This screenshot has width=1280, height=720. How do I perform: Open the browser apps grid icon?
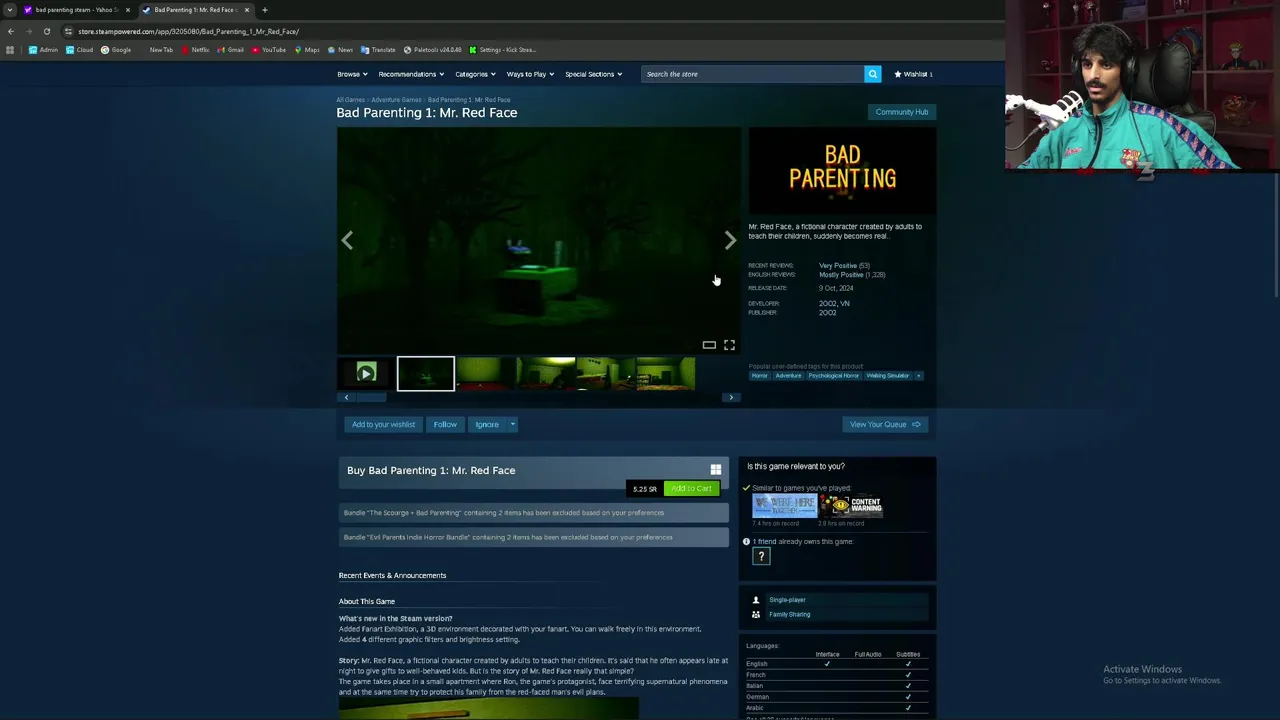point(10,50)
